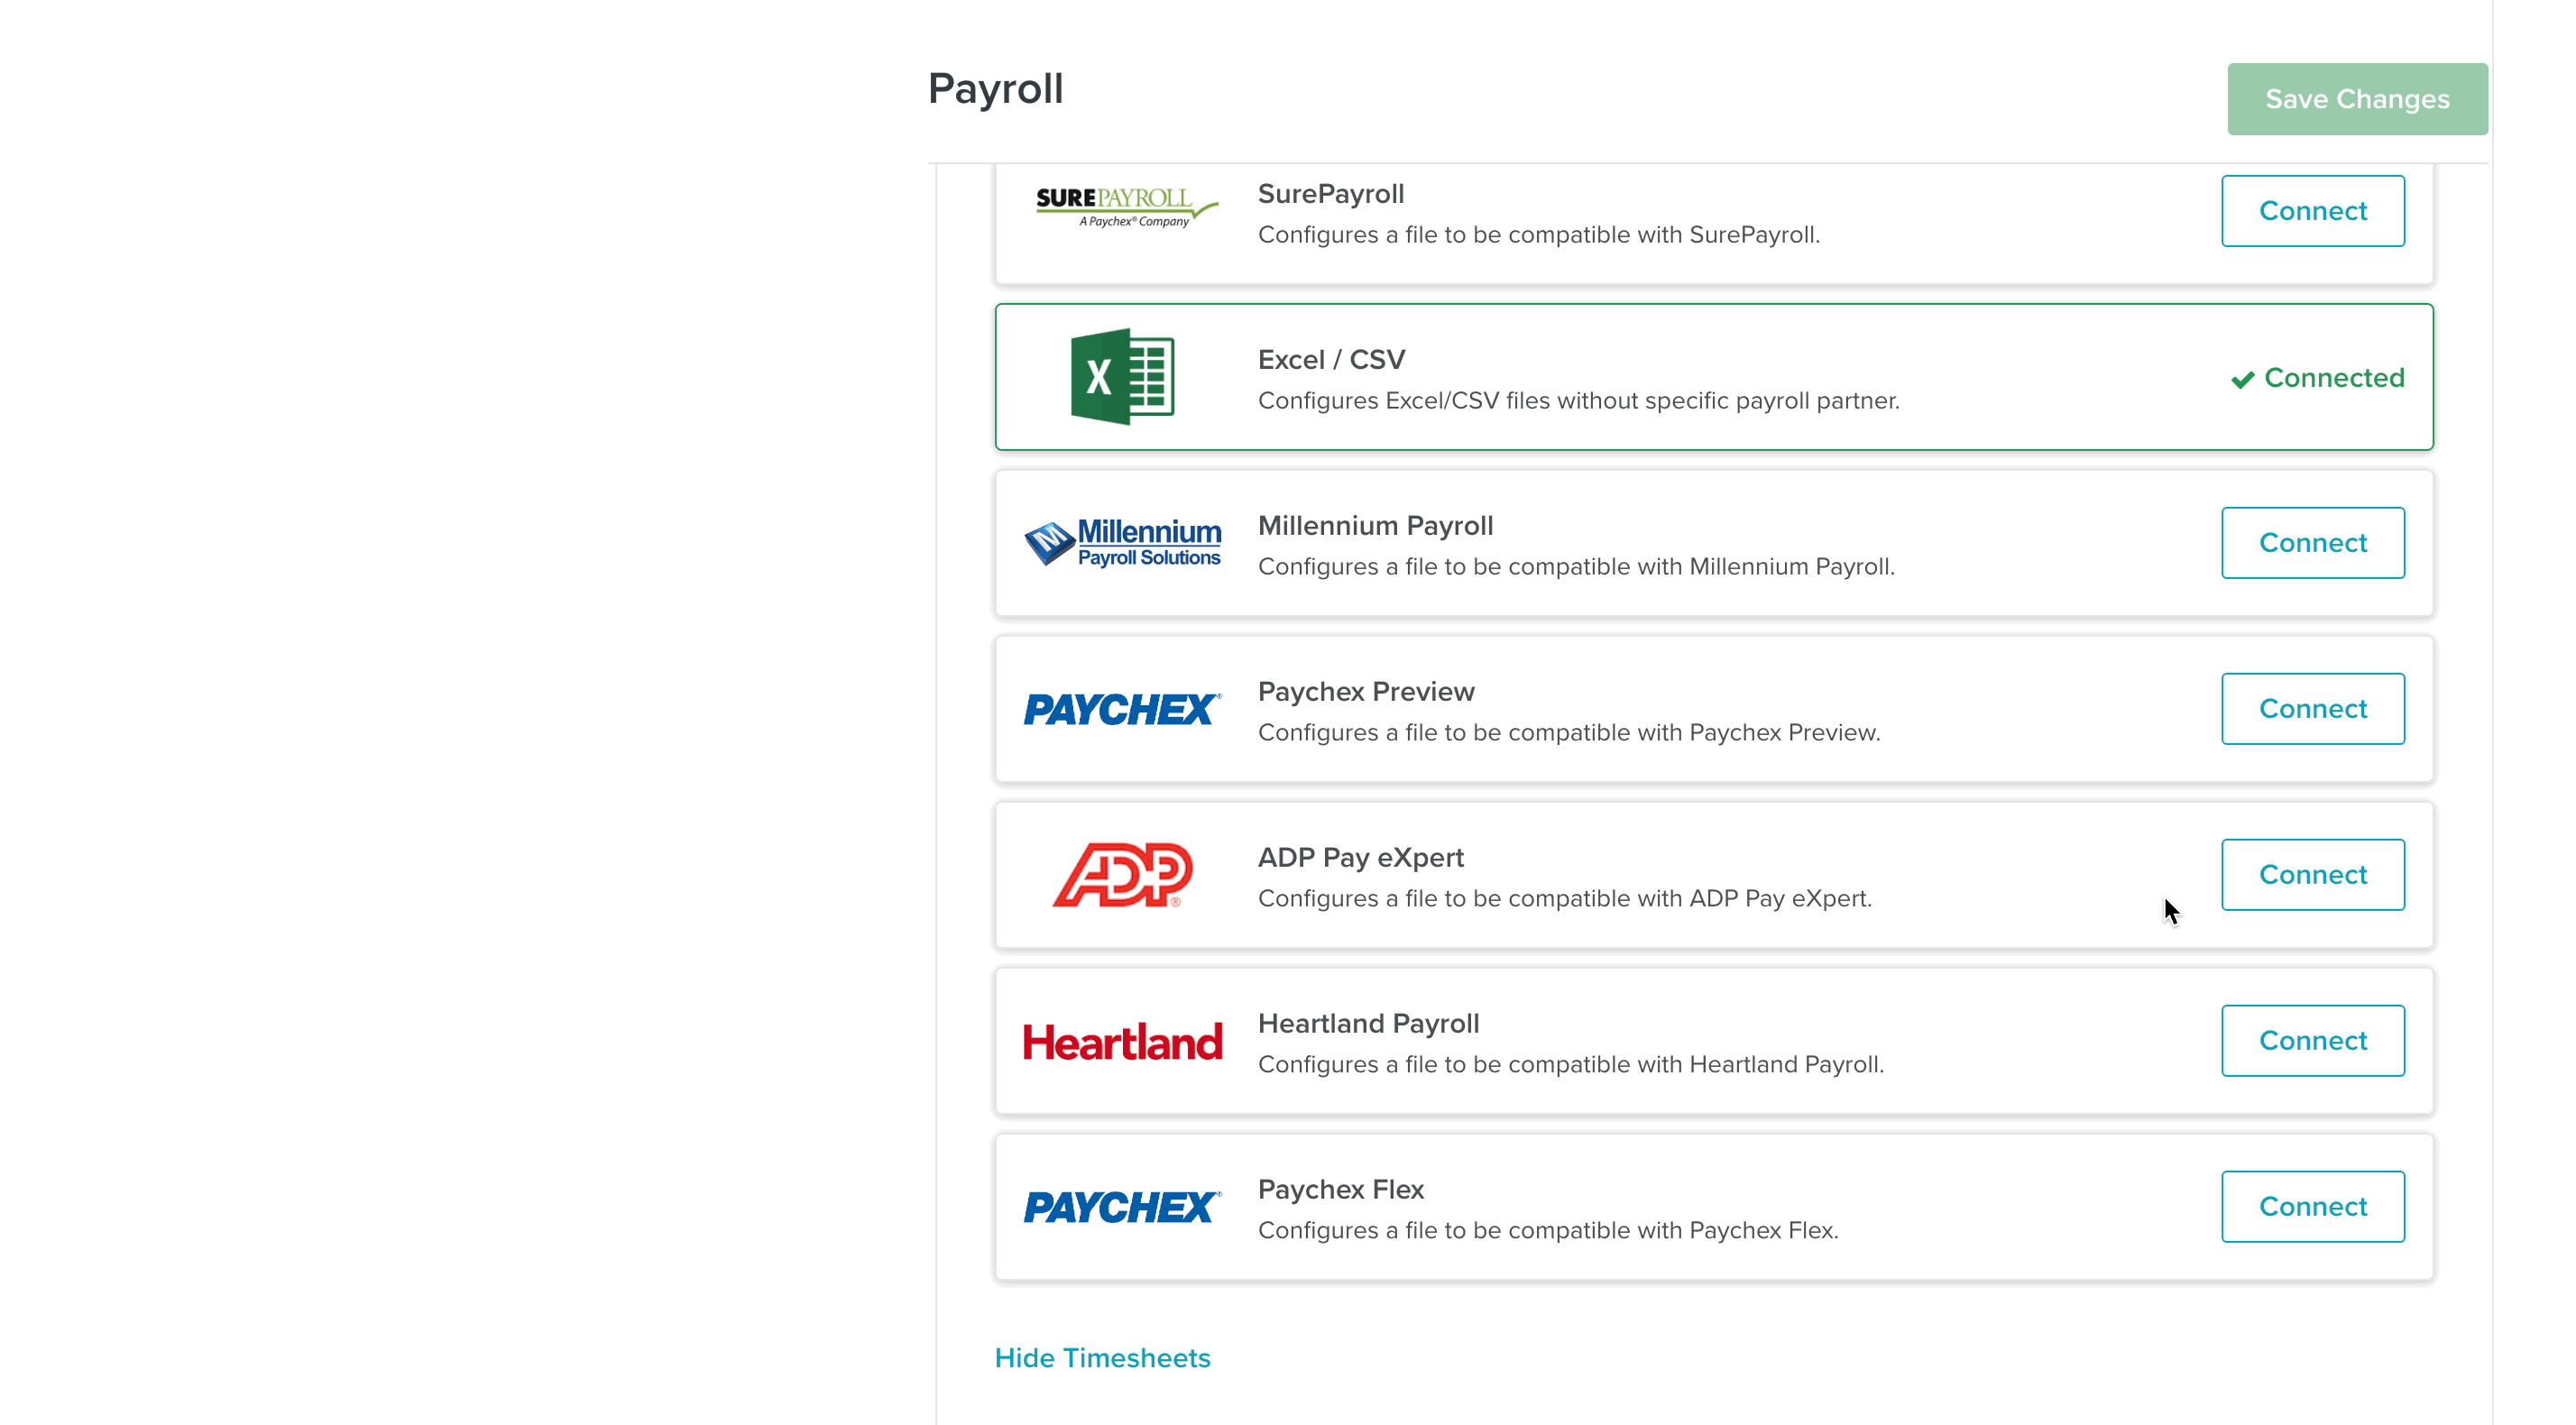Screen dimensions: 2576x1425
Task: Click the ADP Pay eXpert title text
Action: pyautogui.click(x=1360, y=858)
